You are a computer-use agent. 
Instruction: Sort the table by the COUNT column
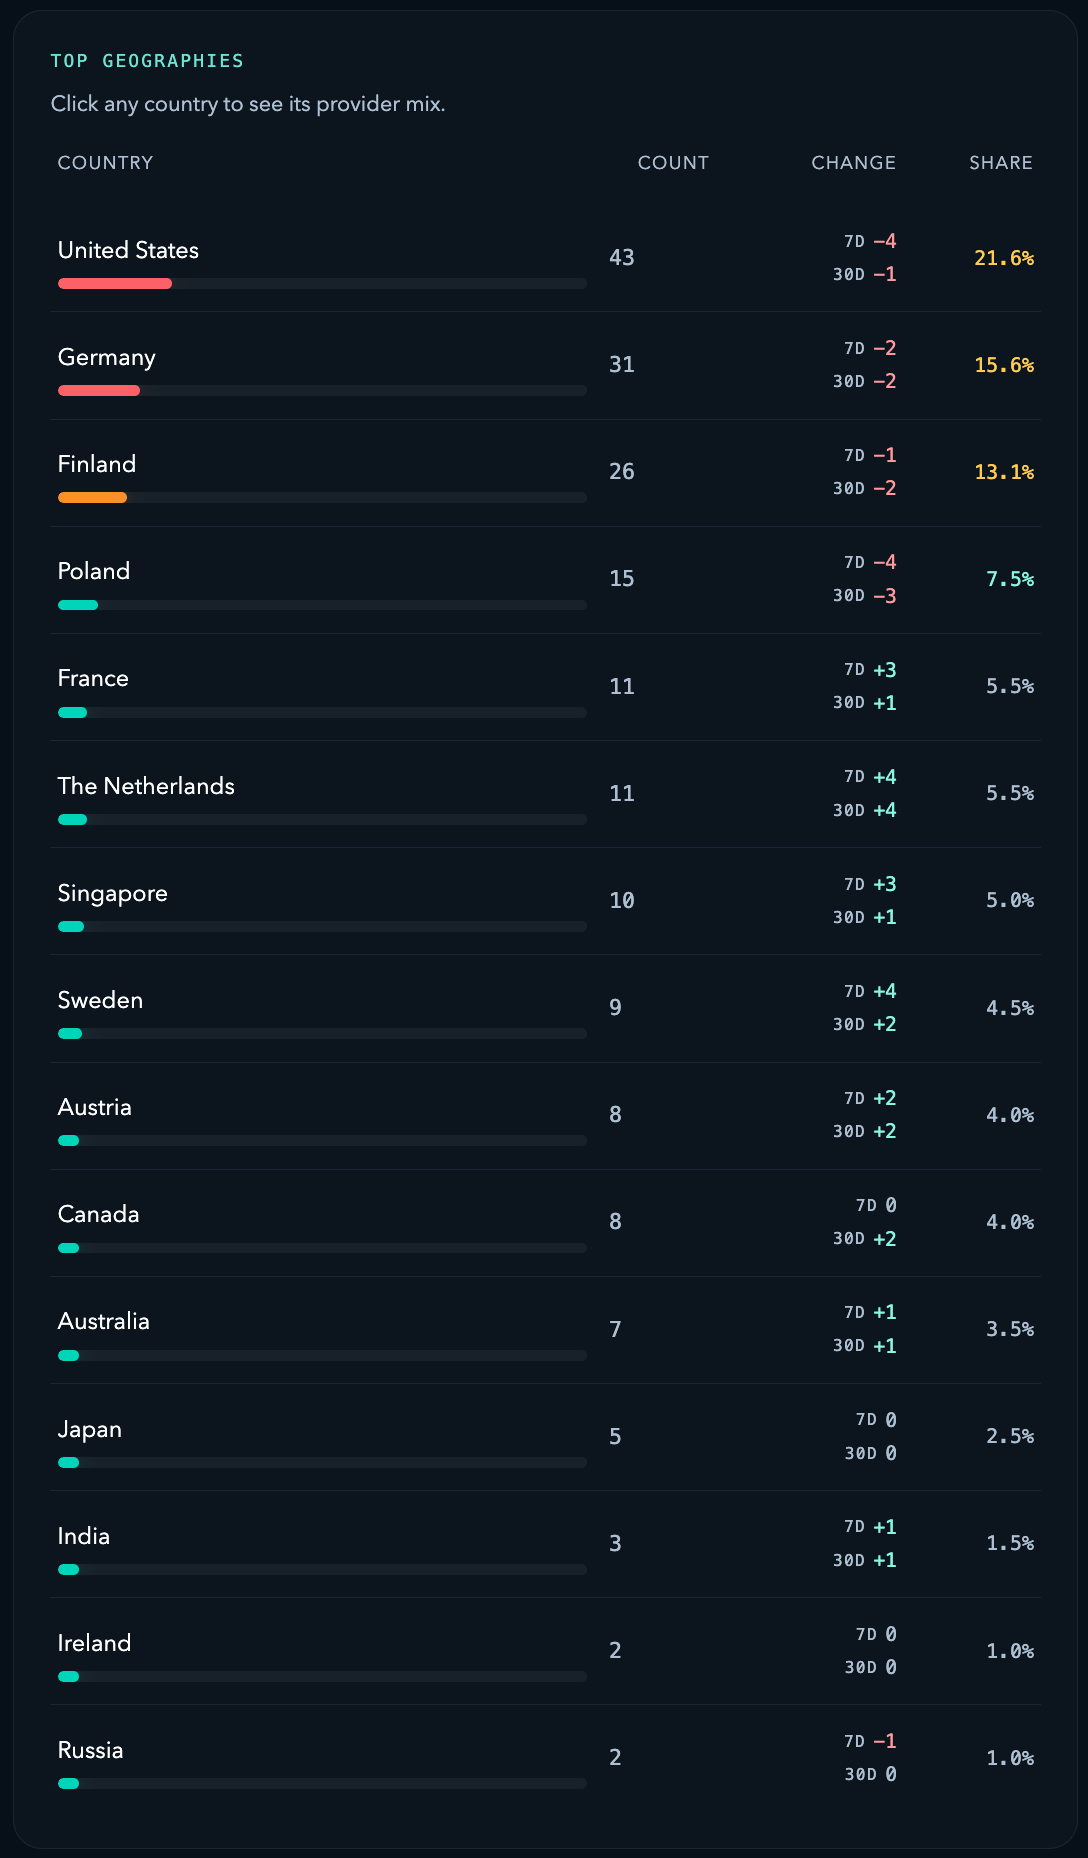[673, 162]
